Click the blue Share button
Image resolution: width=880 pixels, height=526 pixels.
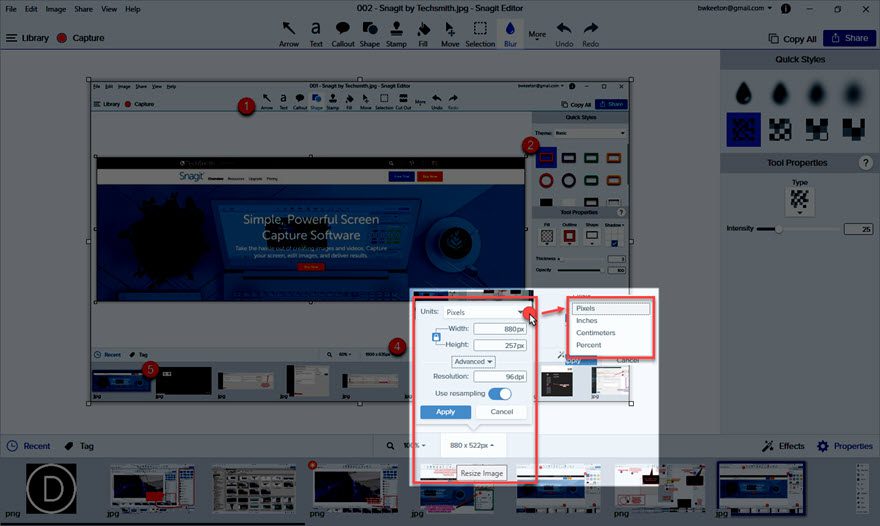[850, 38]
